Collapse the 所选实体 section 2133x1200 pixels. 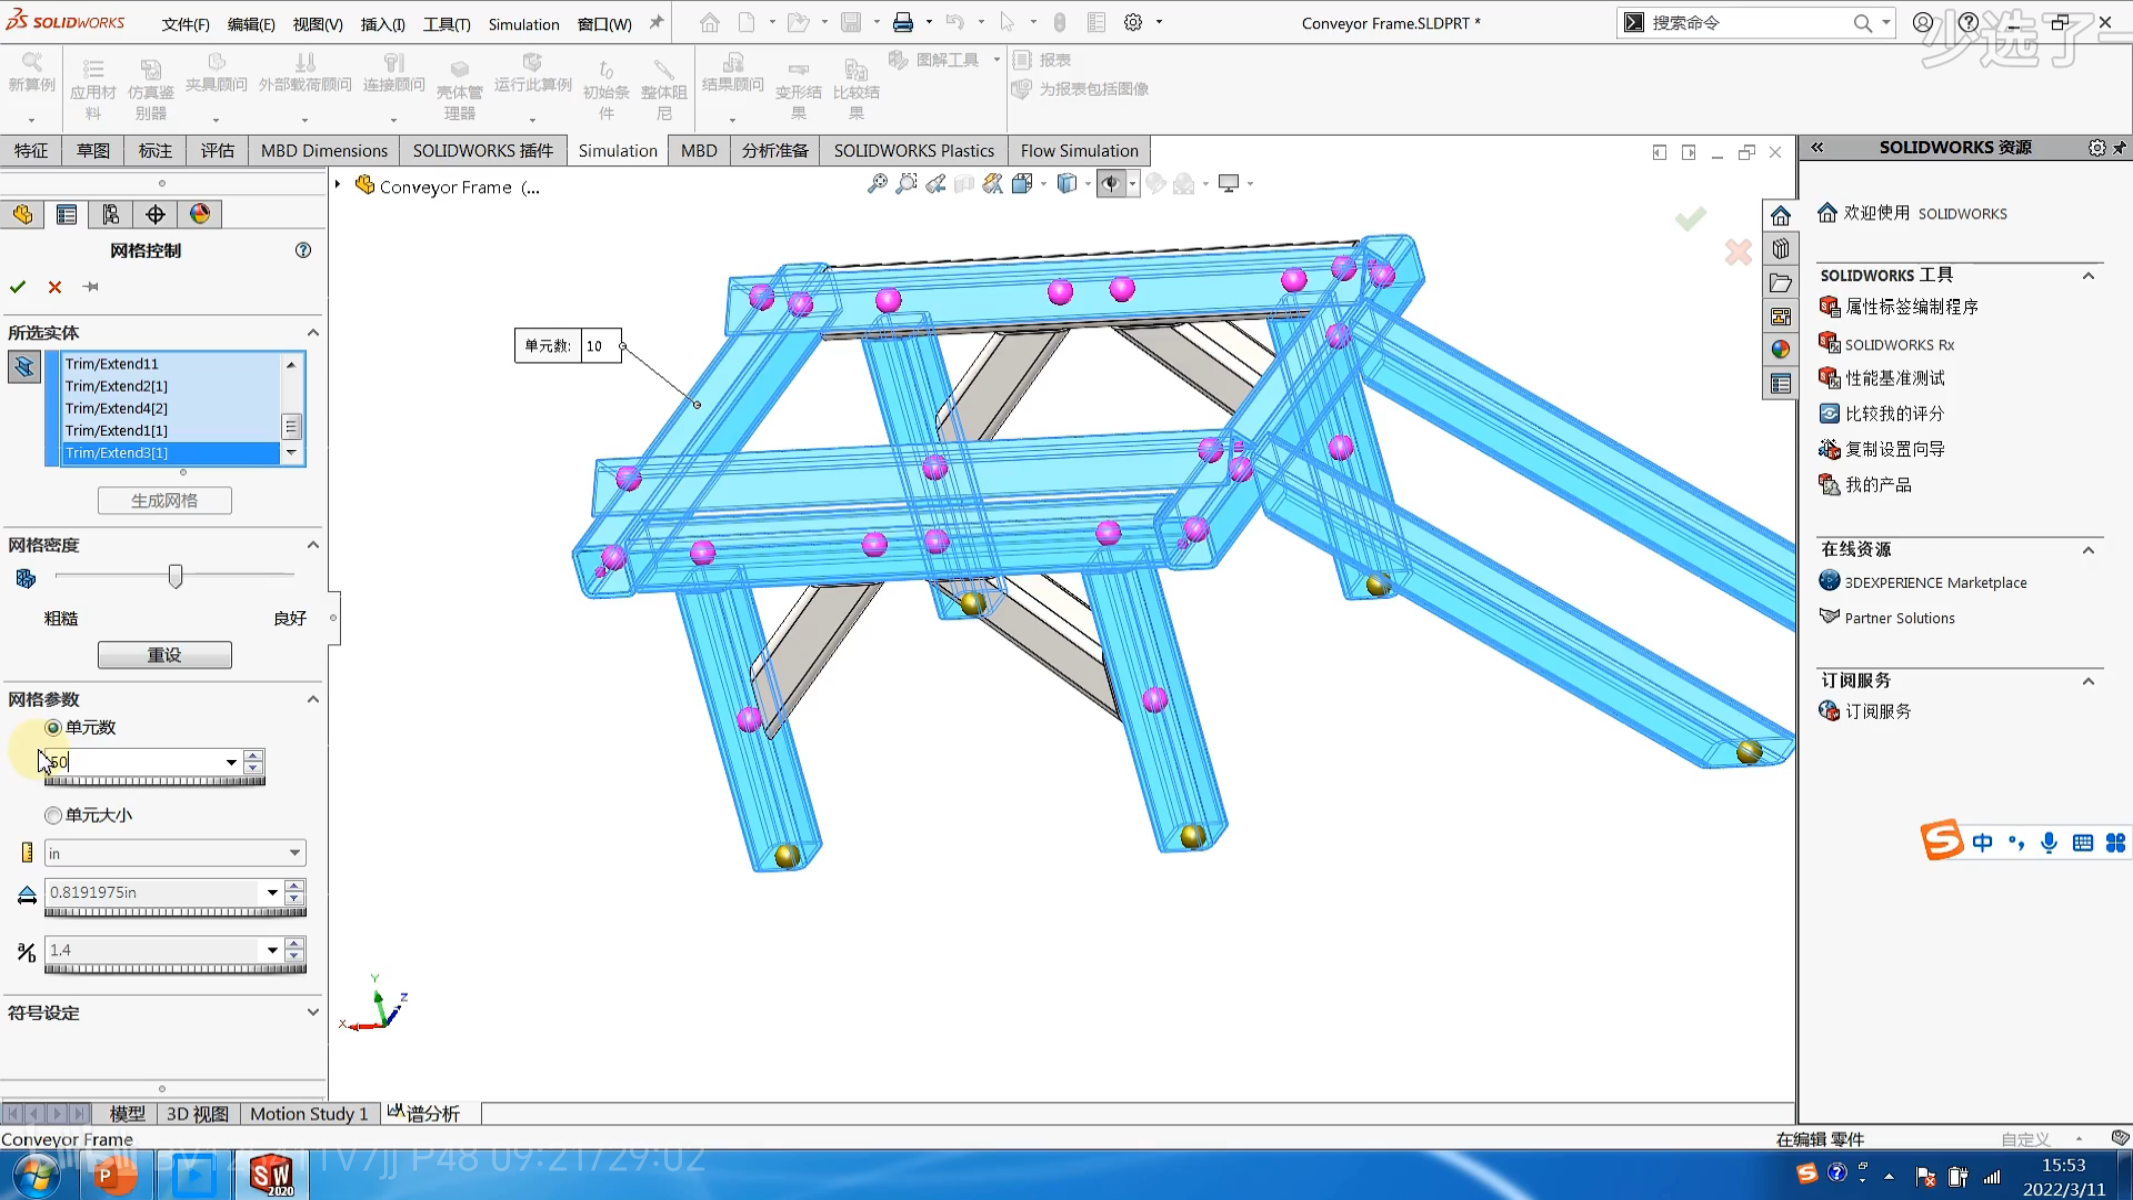pos(313,332)
